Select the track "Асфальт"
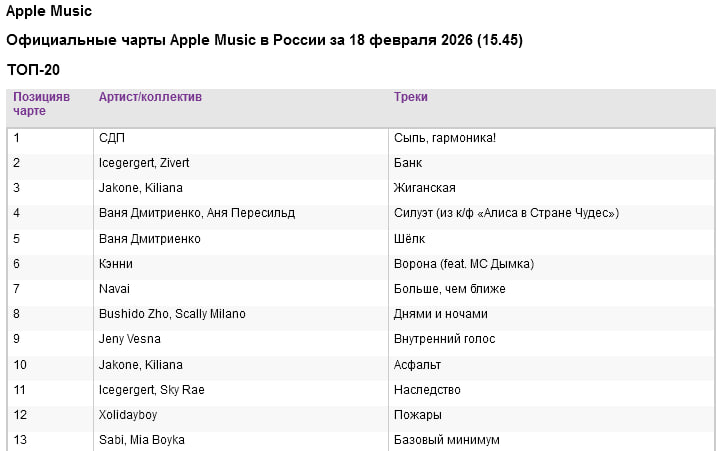721x451 pixels. click(x=418, y=365)
